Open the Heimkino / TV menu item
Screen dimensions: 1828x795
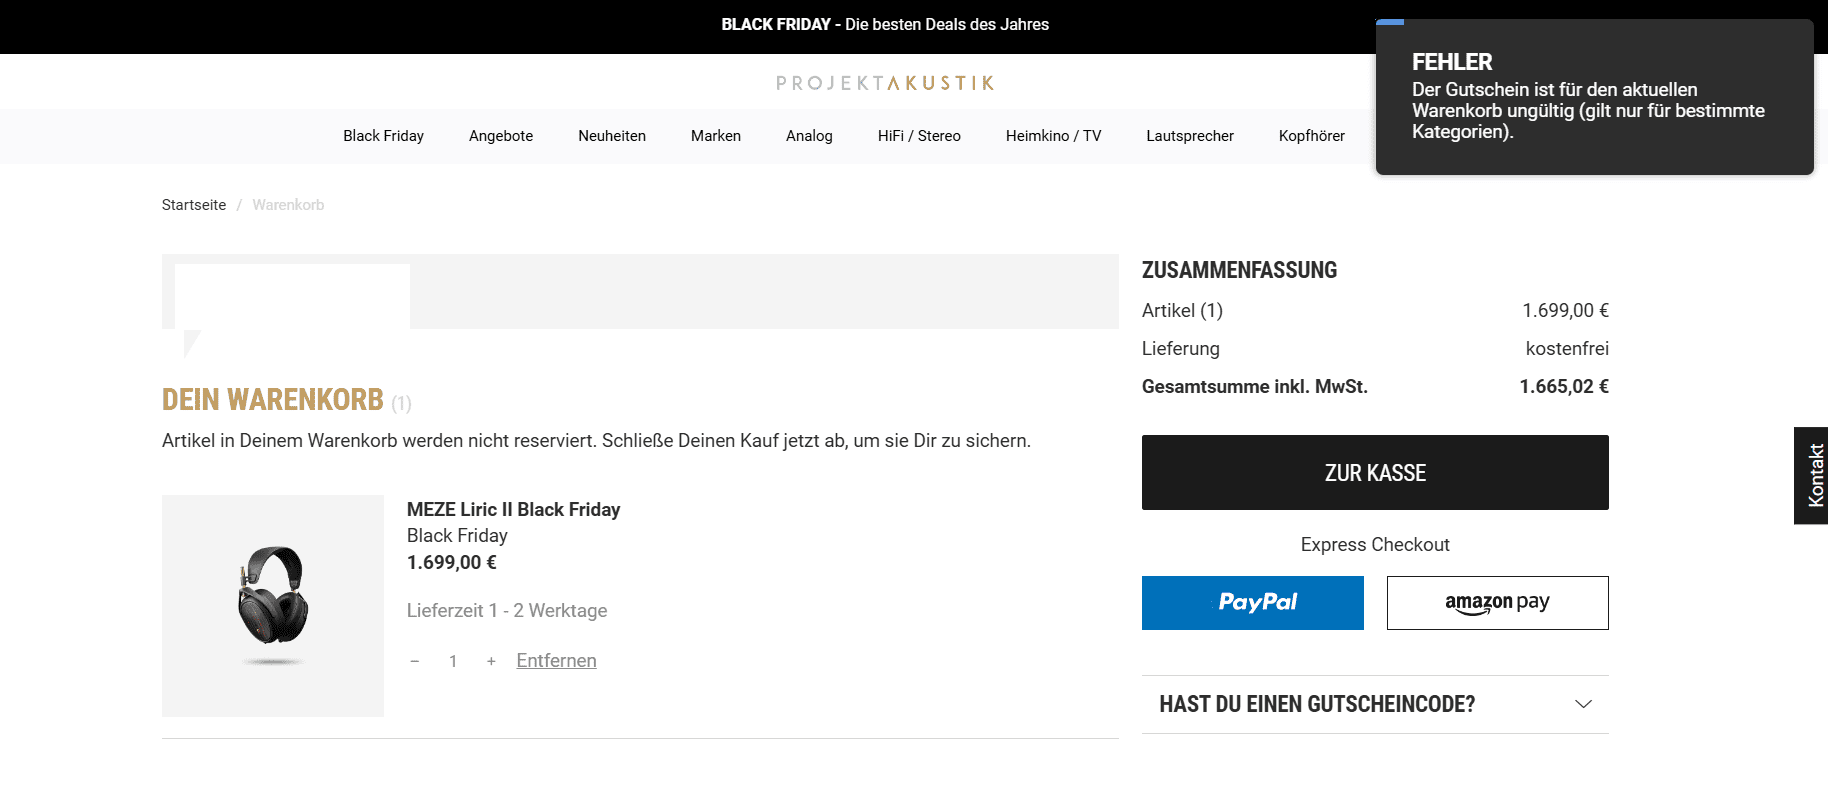point(1053,136)
